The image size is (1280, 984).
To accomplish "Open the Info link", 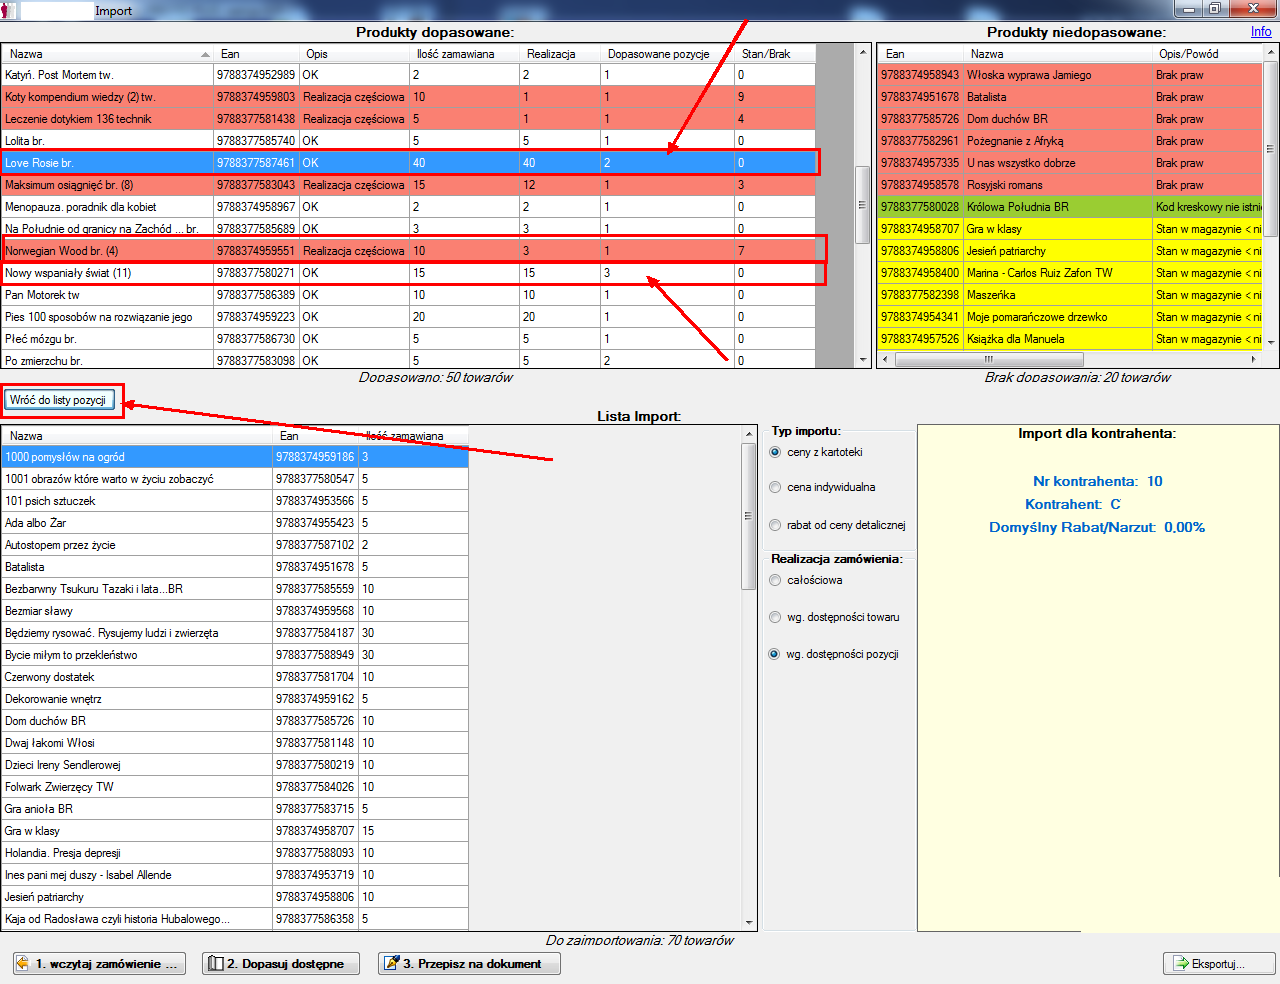I will [1261, 32].
